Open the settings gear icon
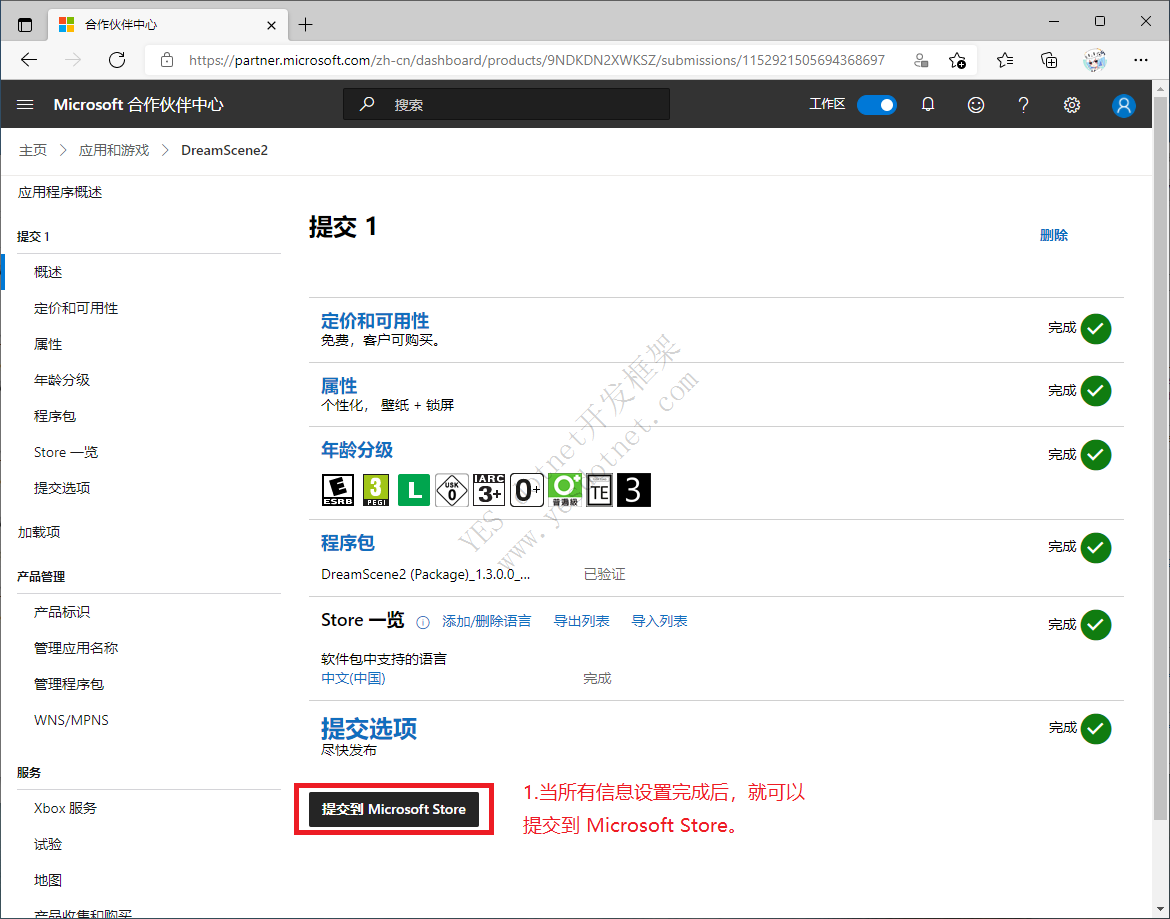Viewport: 1170px width, 919px height. click(1072, 105)
